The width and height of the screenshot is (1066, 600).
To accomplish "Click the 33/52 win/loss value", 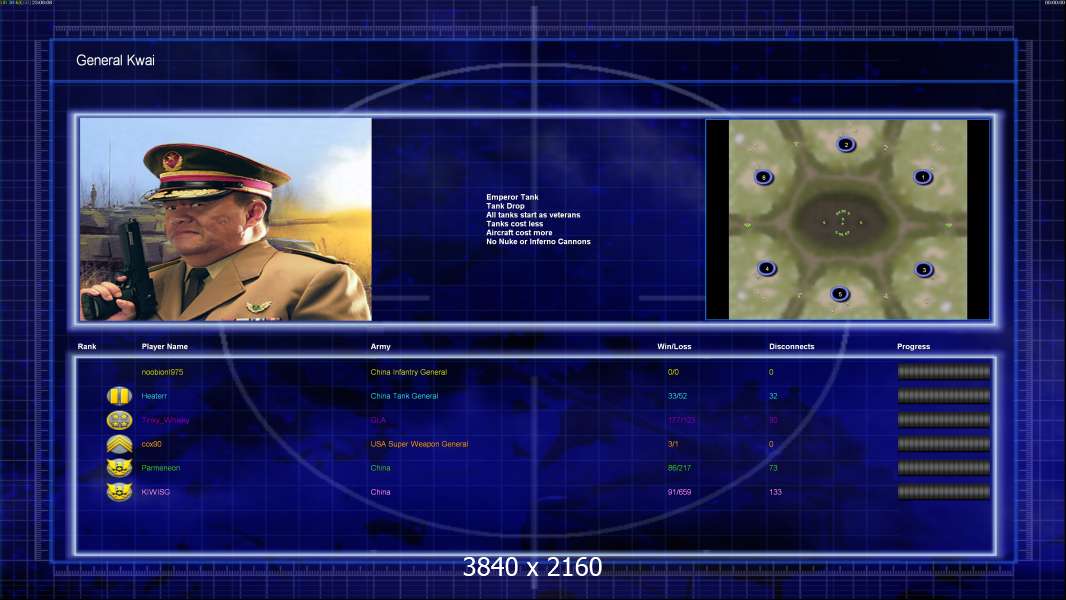I will coord(677,396).
